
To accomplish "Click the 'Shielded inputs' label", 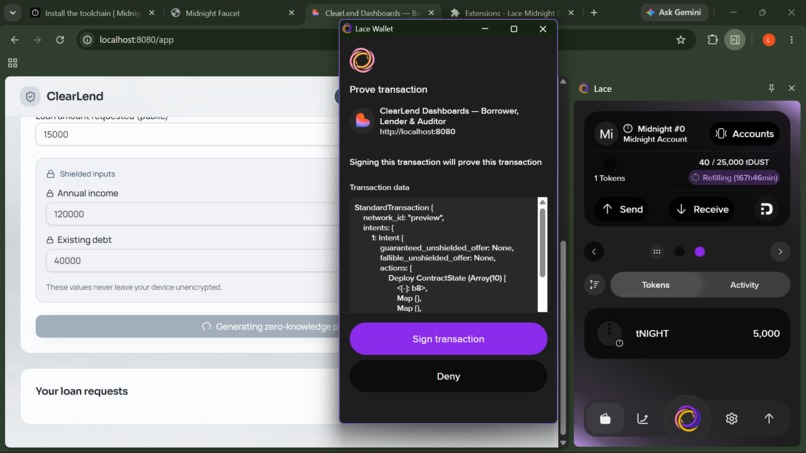I will (87, 174).
